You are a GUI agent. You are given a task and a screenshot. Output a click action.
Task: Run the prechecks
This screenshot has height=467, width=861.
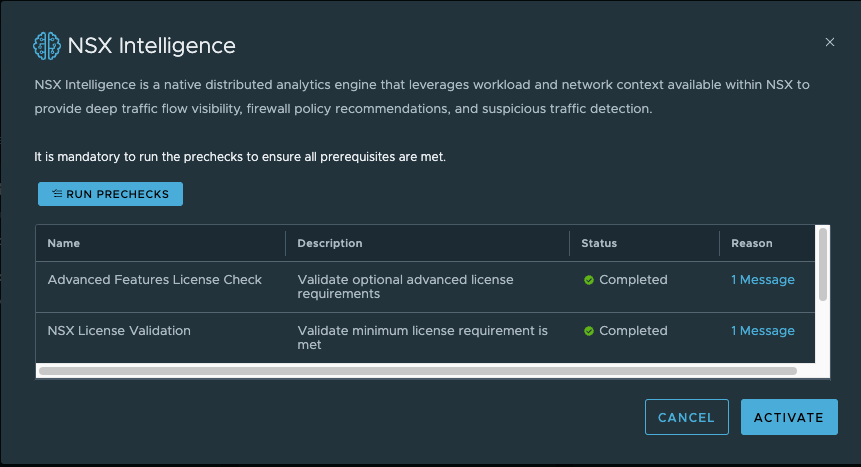[x=110, y=194]
